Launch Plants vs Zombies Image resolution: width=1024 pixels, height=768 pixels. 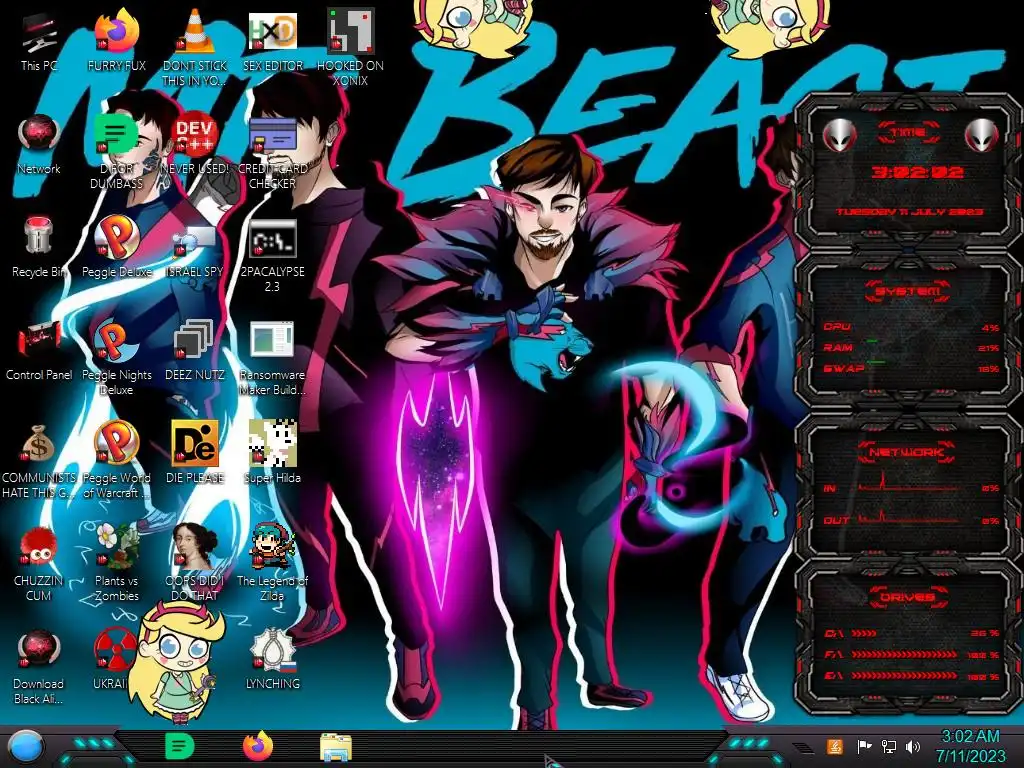point(116,563)
